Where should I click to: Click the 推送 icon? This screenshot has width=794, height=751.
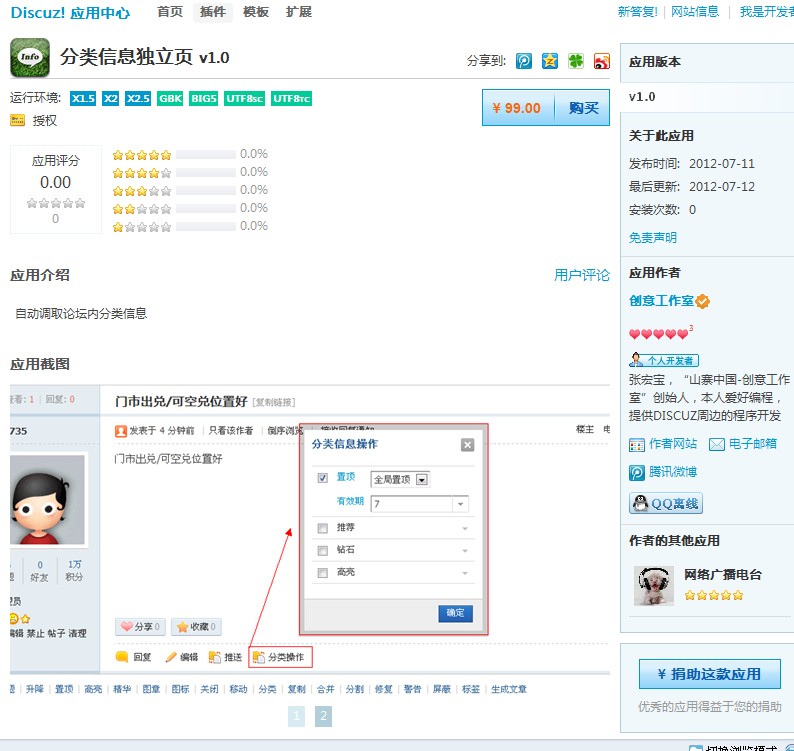point(215,657)
